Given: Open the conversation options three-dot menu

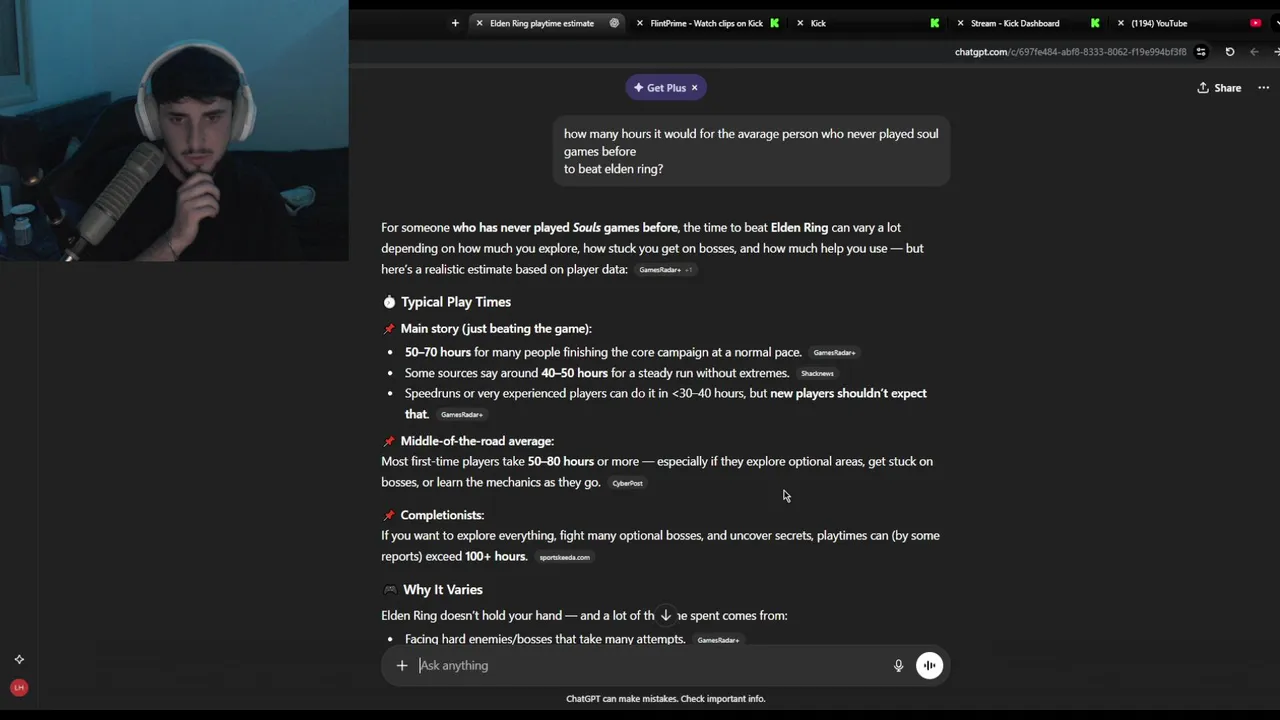Looking at the screenshot, I should pos(1264,88).
